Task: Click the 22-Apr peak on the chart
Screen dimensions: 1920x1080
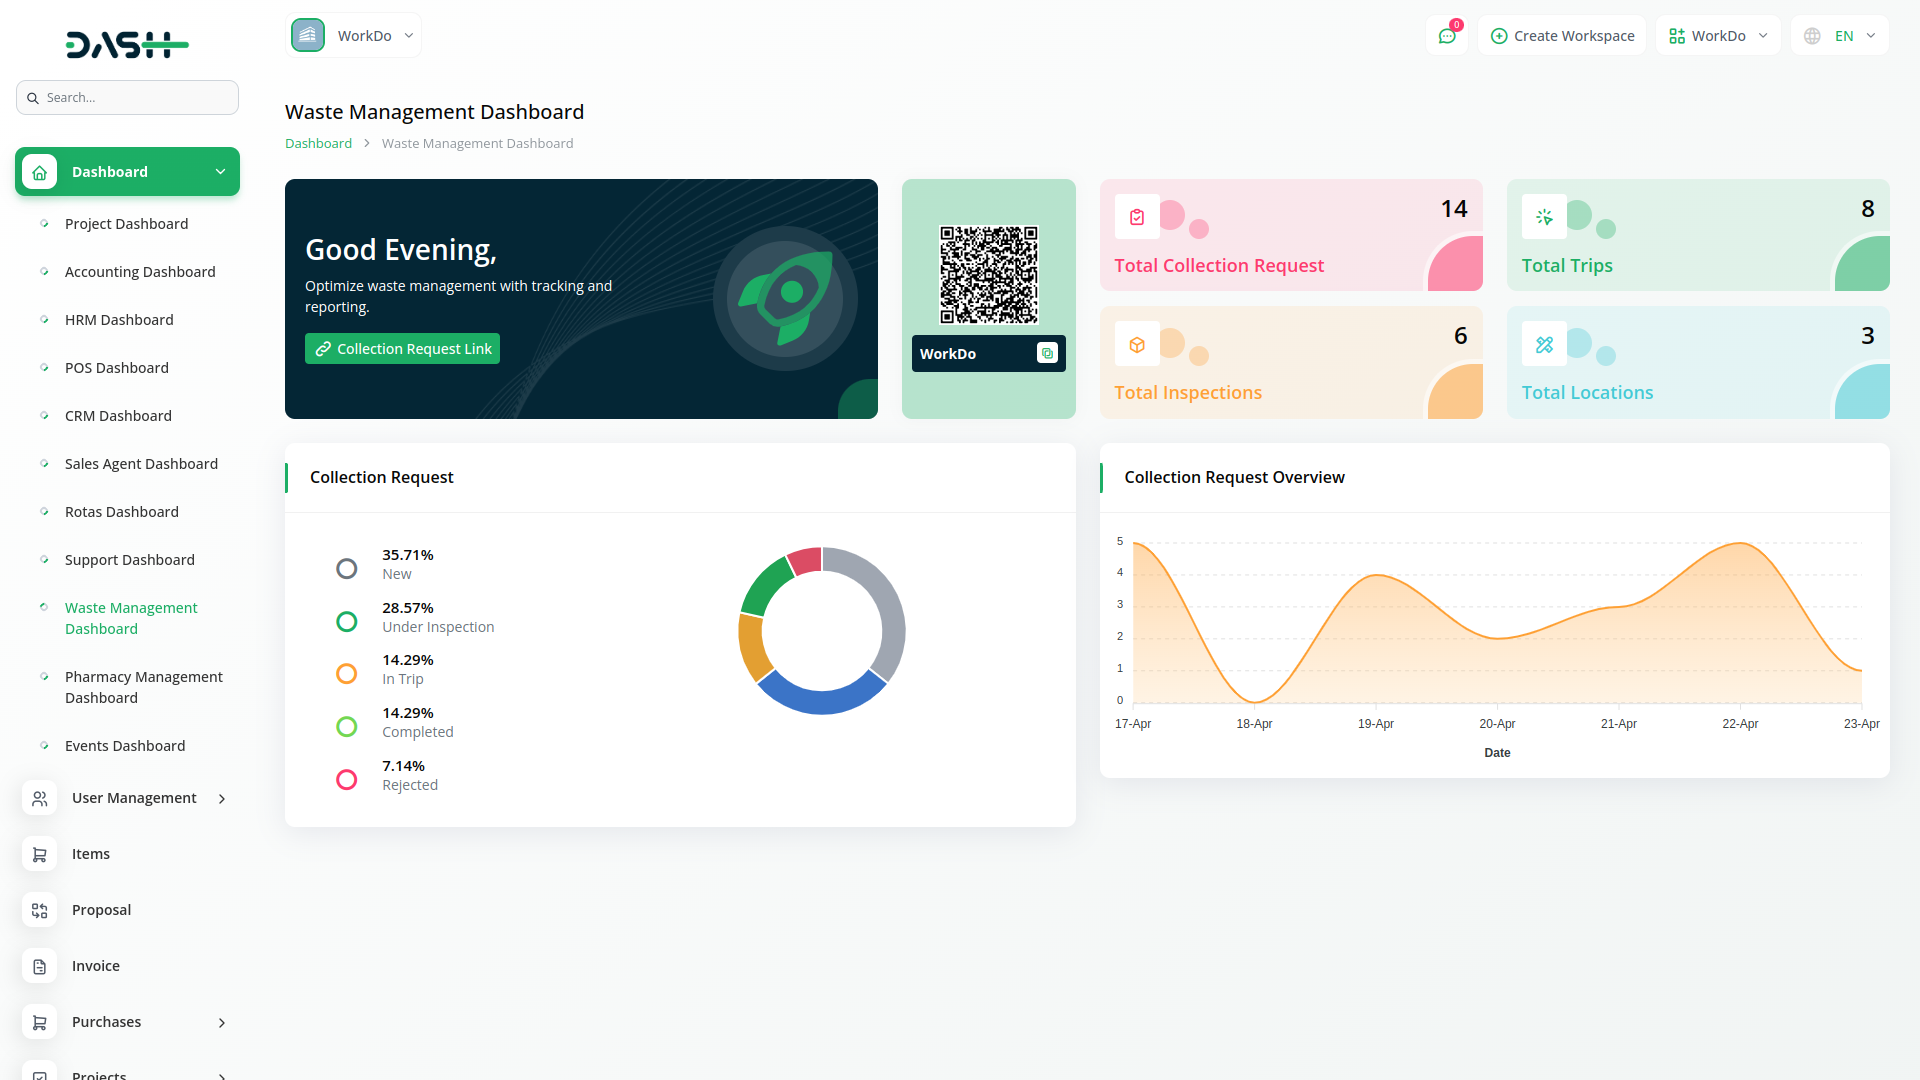Action: 1740,543
